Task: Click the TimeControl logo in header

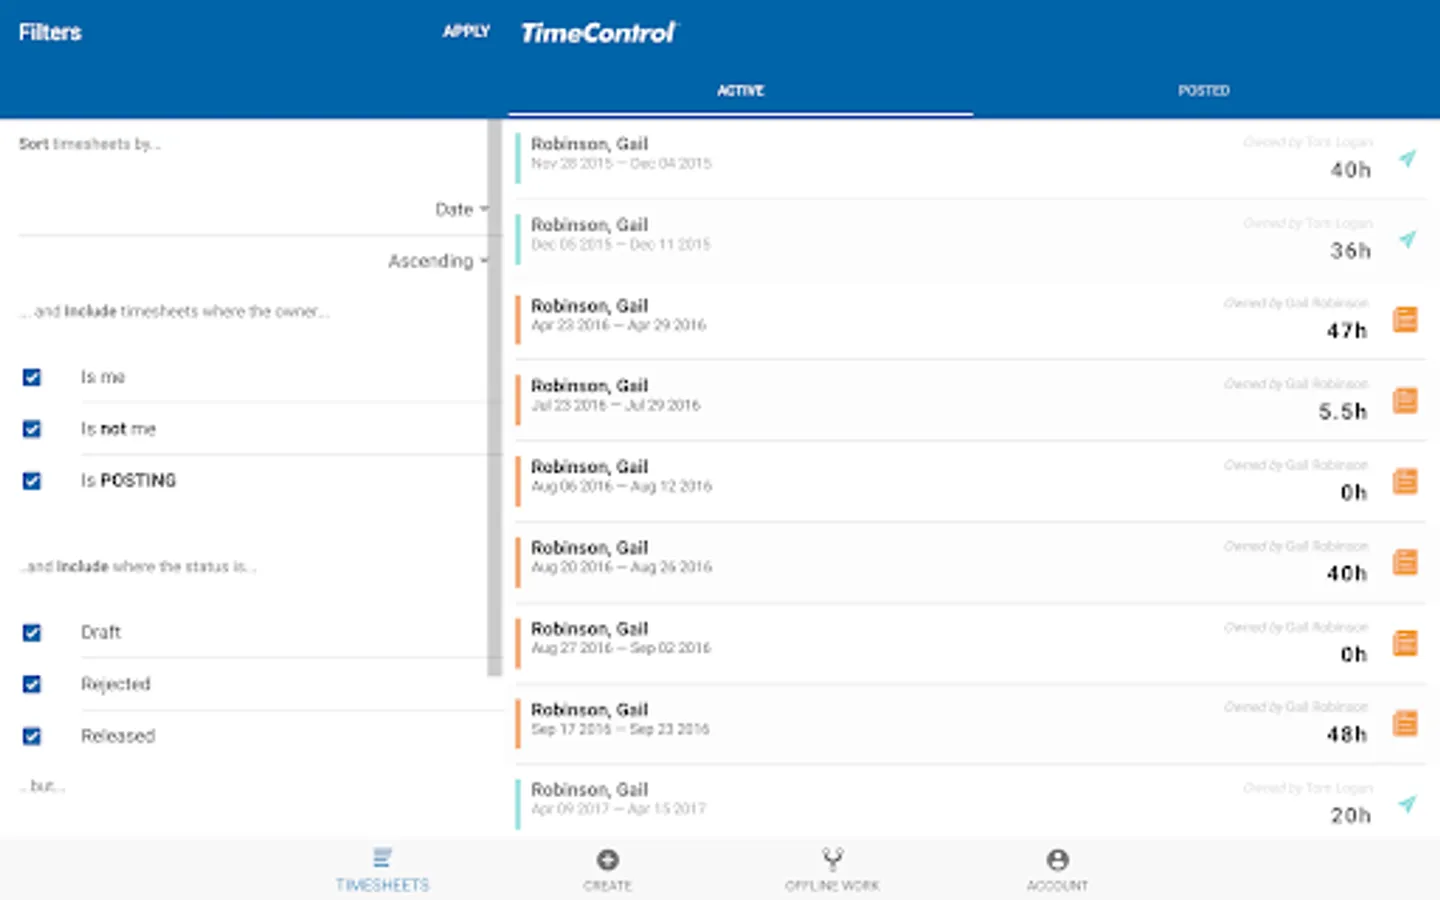Action: pos(599,33)
